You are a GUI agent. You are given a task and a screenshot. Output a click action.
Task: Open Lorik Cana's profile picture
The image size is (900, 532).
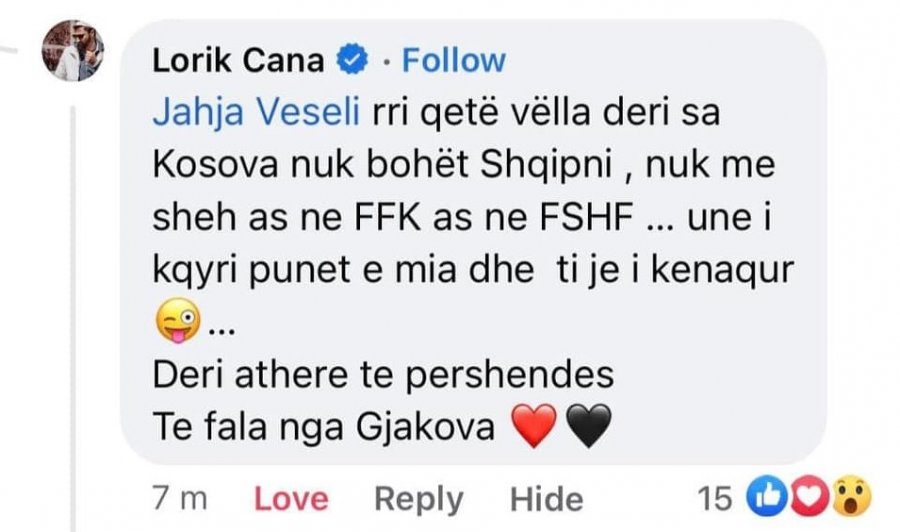click(x=73, y=51)
